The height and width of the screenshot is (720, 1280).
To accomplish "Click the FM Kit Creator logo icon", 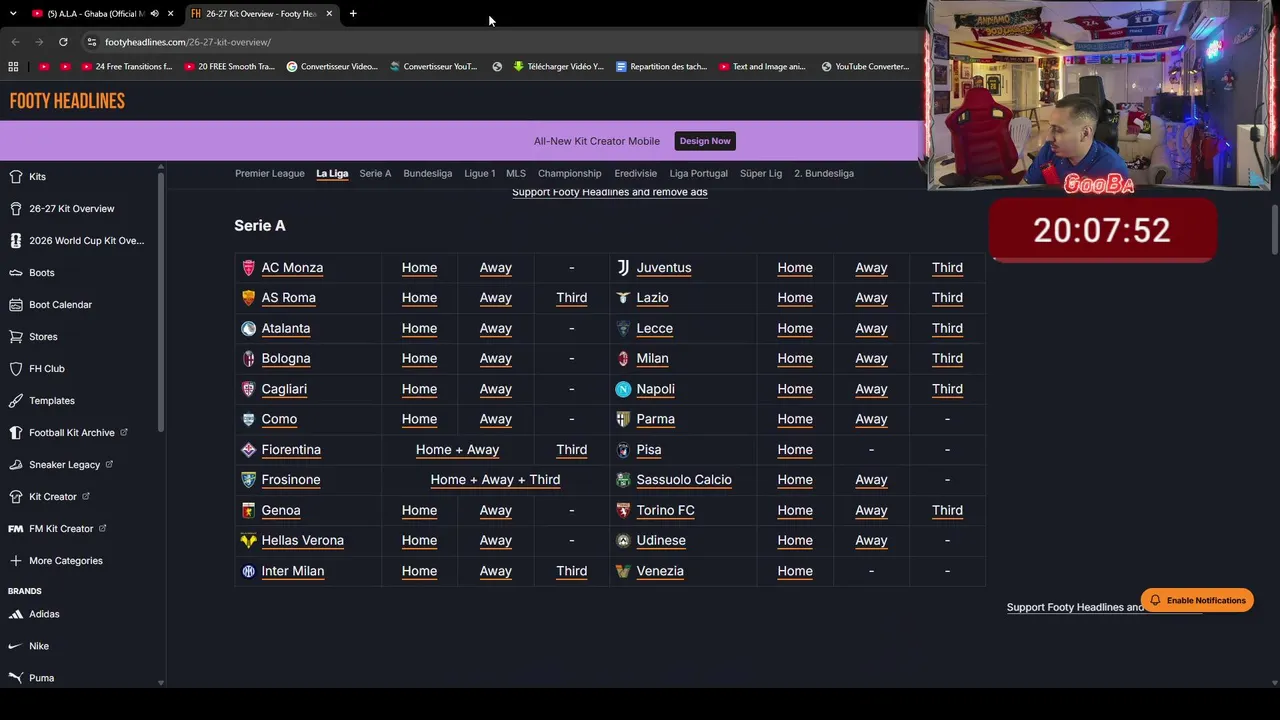I will (15, 529).
